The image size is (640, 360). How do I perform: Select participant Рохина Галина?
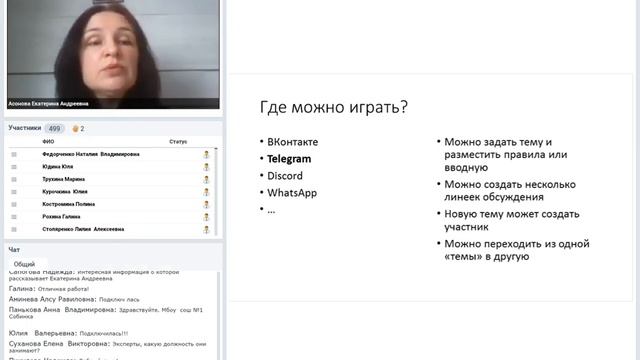click(x=61, y=217)
